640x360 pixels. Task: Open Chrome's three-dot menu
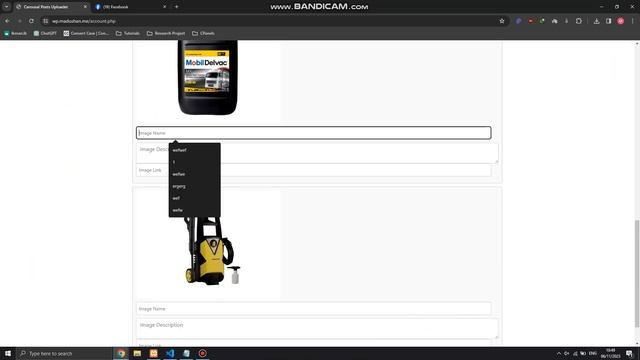coord(632,21)
